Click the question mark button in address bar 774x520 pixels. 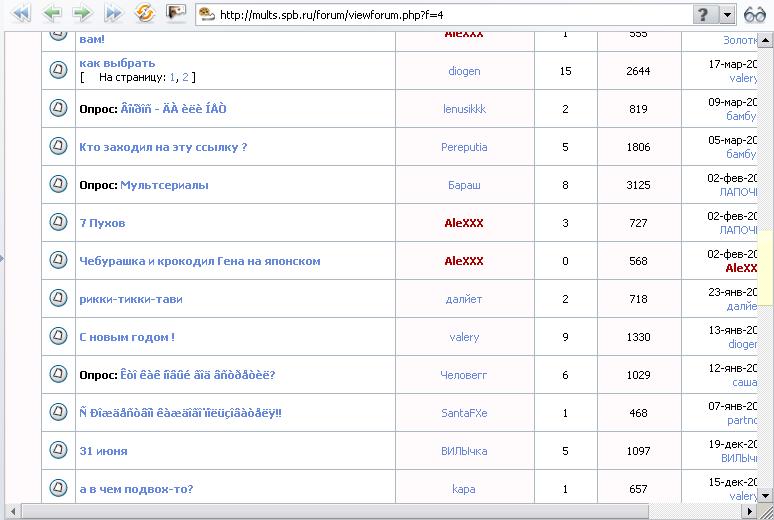pyautogui.click(x=704, y=14)
